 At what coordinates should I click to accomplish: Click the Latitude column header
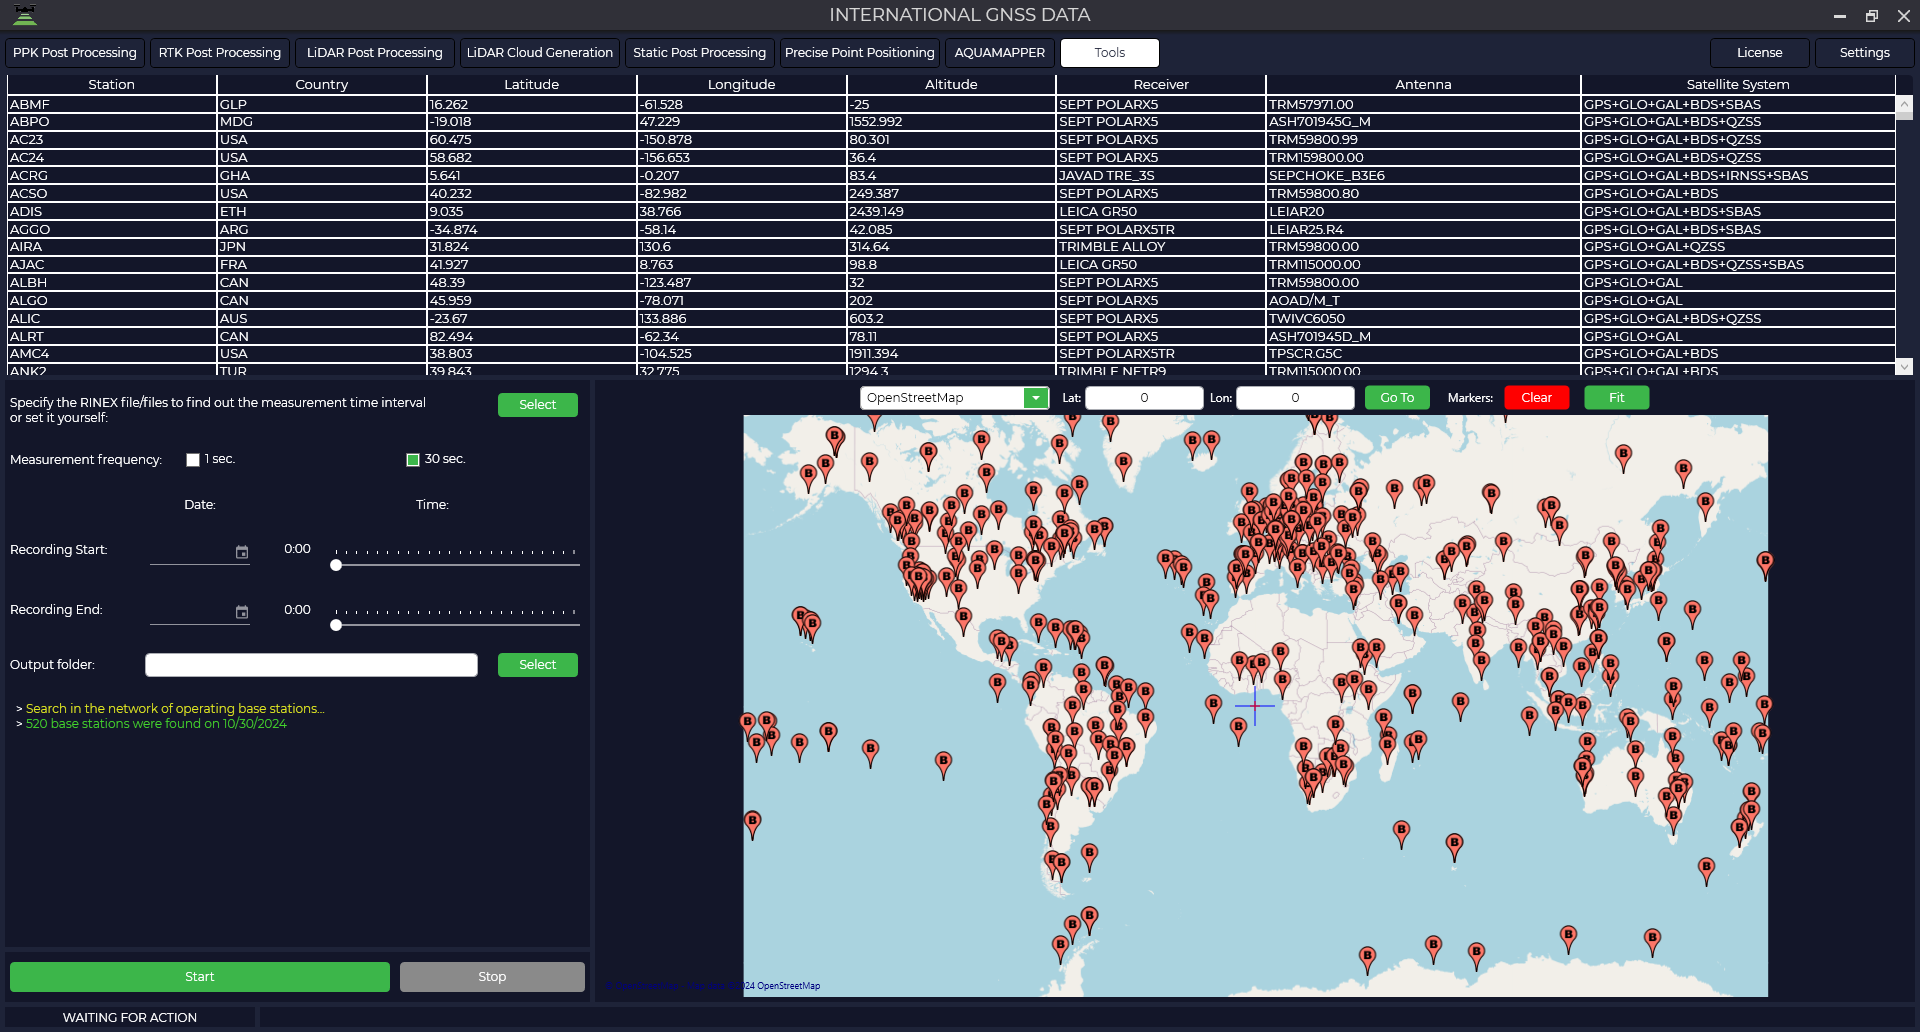pos(532,84)
